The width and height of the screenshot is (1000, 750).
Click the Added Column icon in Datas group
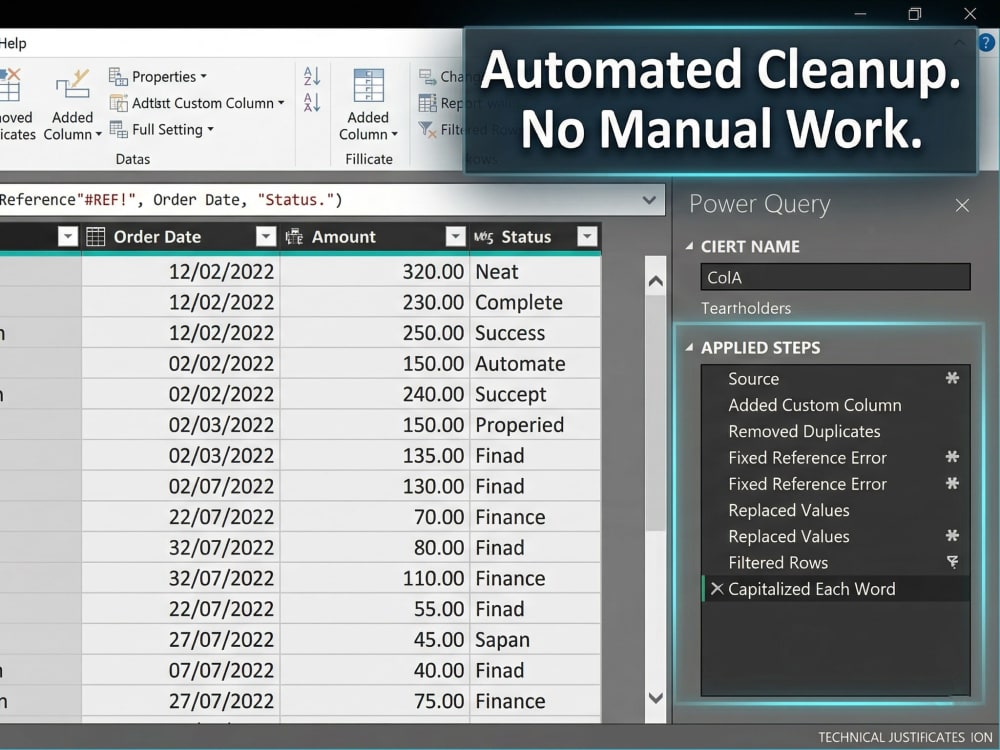[x=72, y=85]
